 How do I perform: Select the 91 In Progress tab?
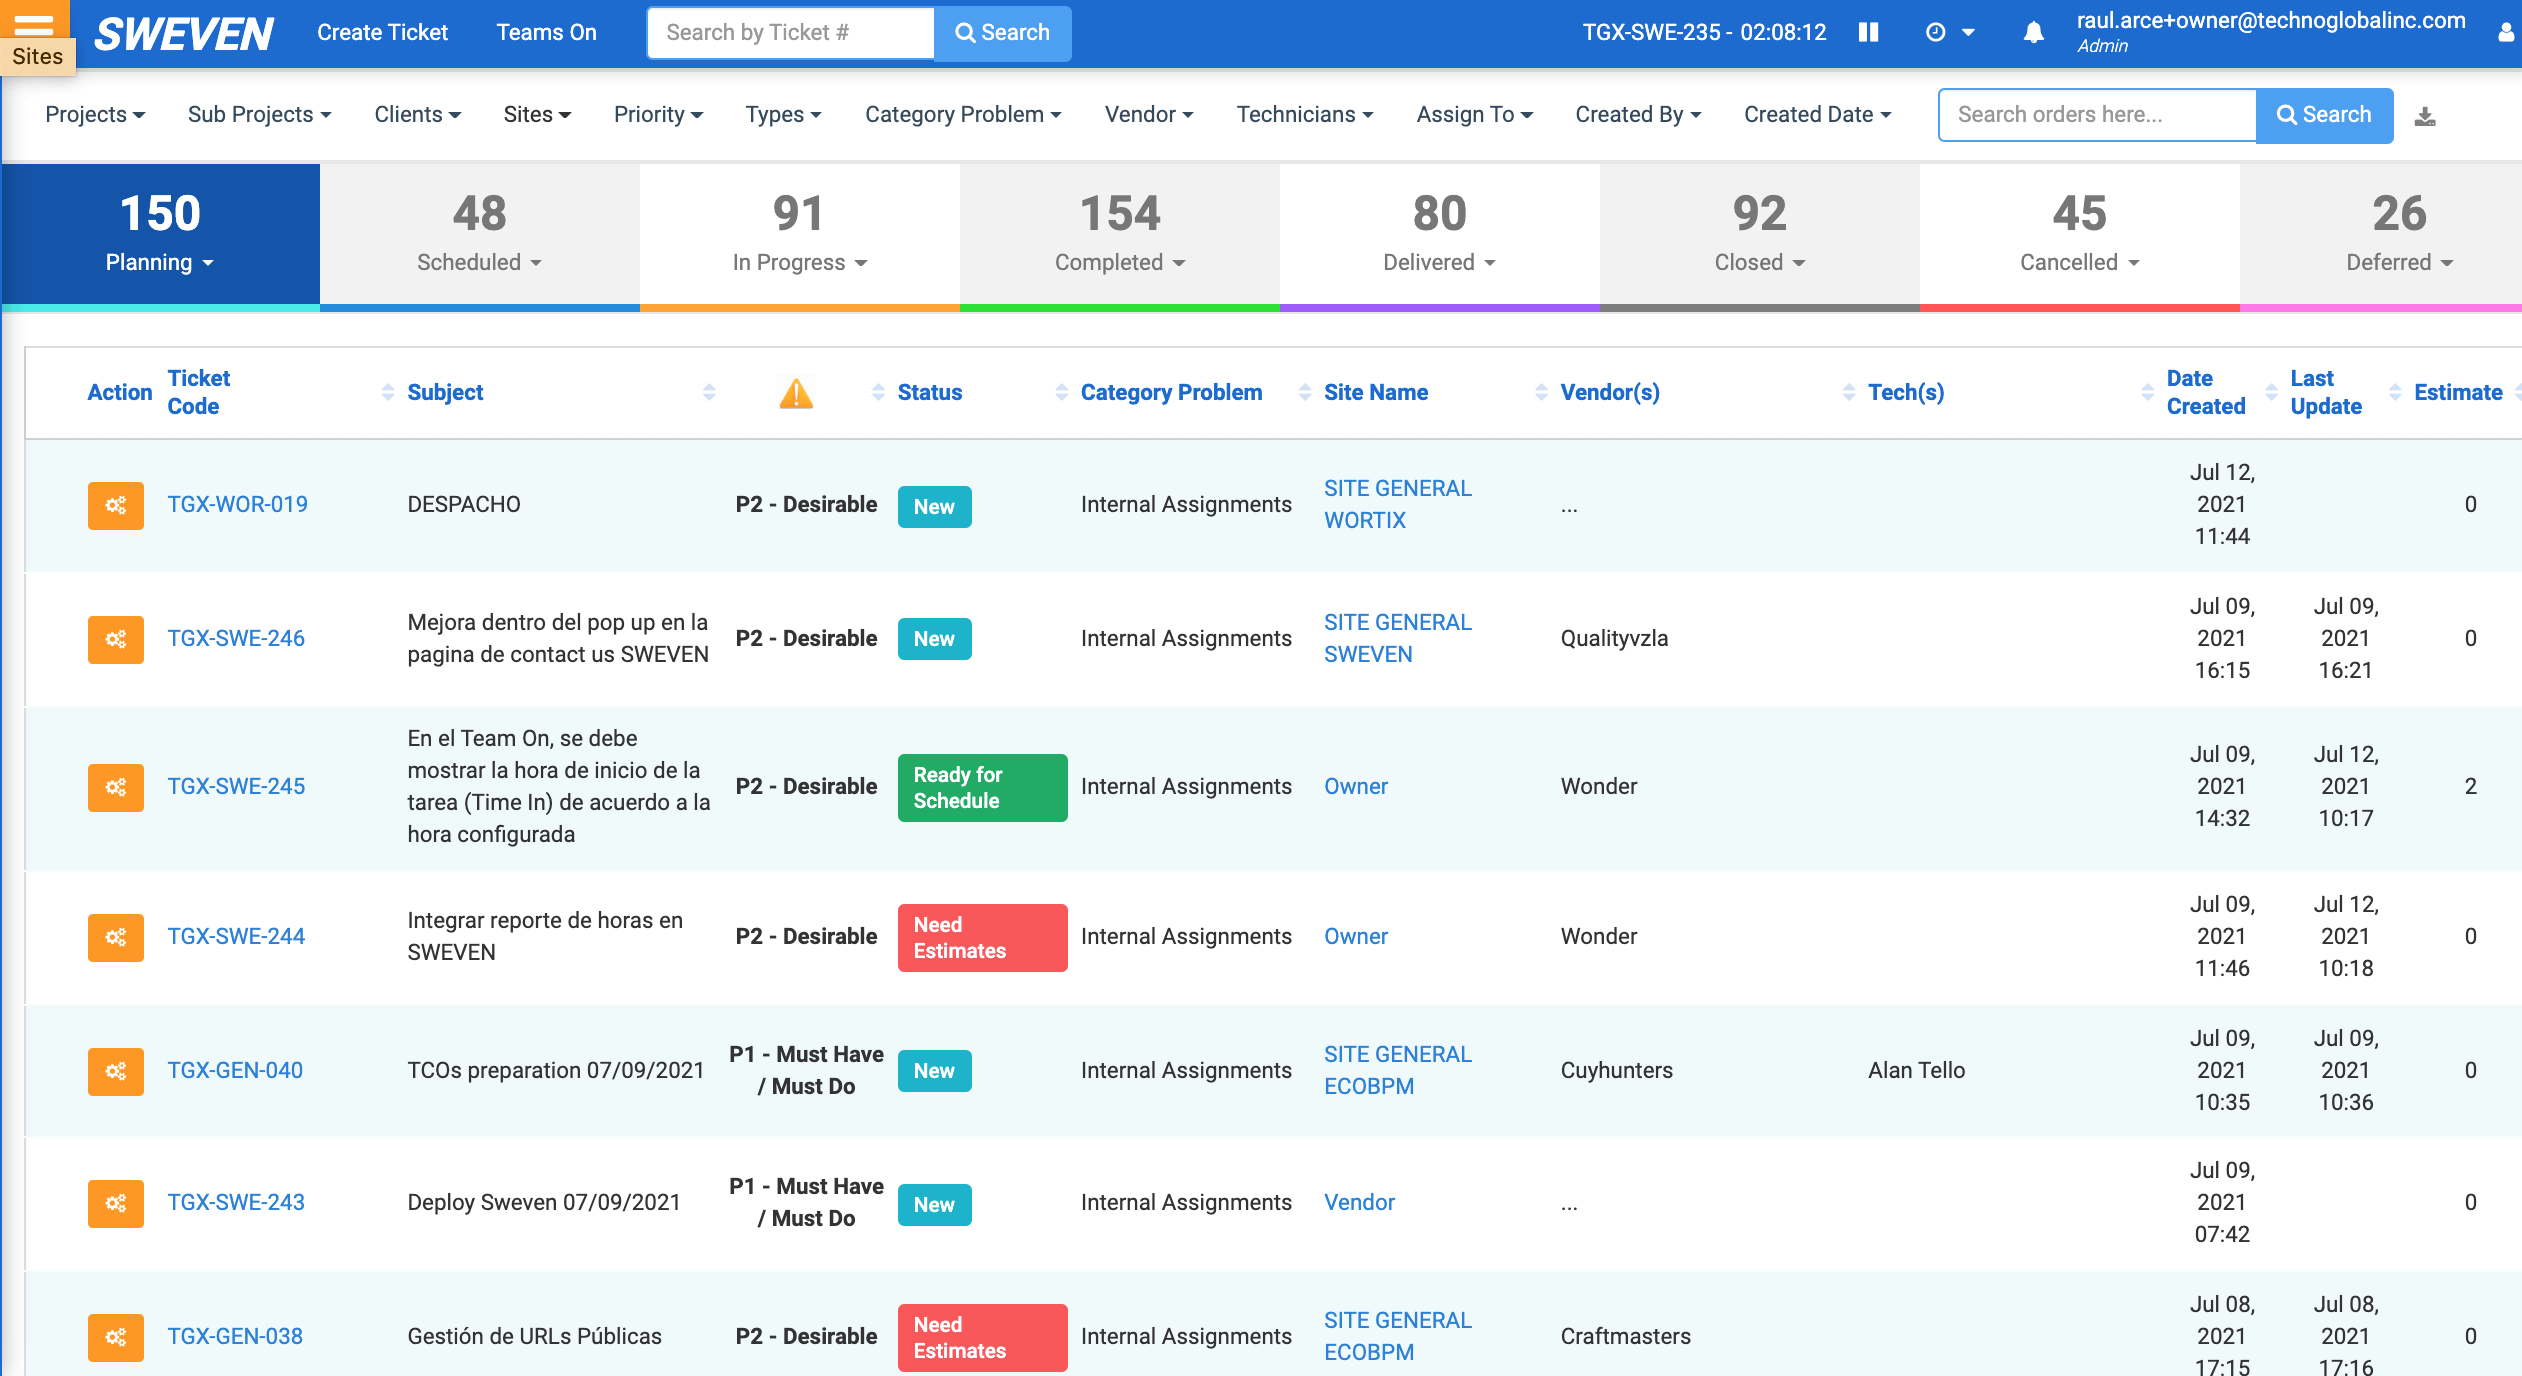[800, 236]
